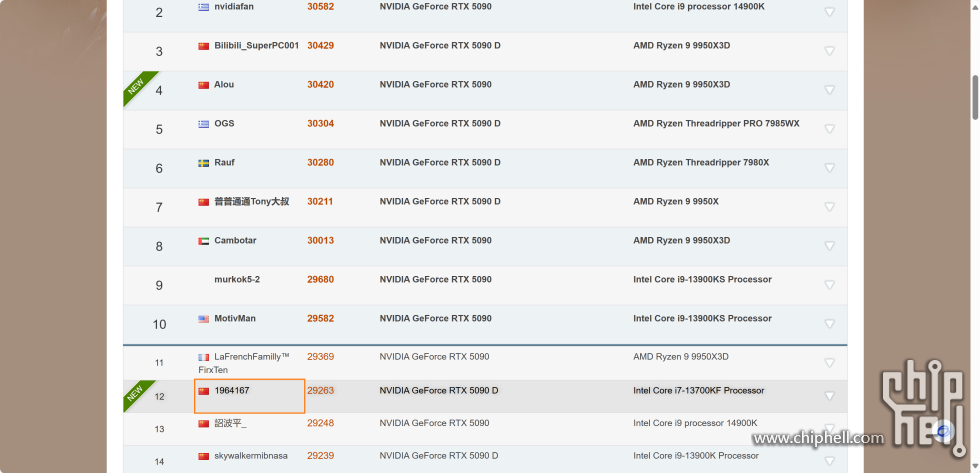Click the China flag beside 1964167

click(x=203, y=391)
